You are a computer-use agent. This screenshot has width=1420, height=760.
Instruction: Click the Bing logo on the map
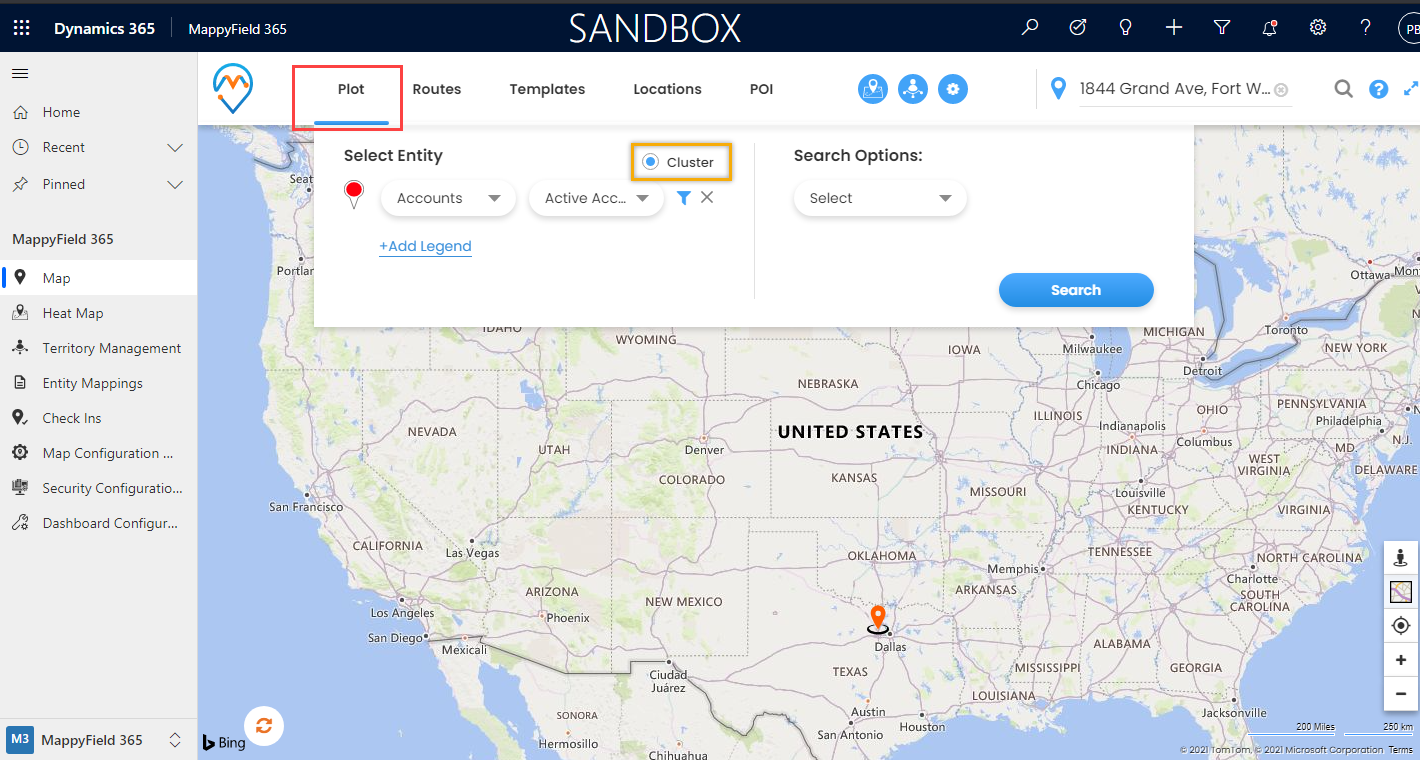pos(224,743)
